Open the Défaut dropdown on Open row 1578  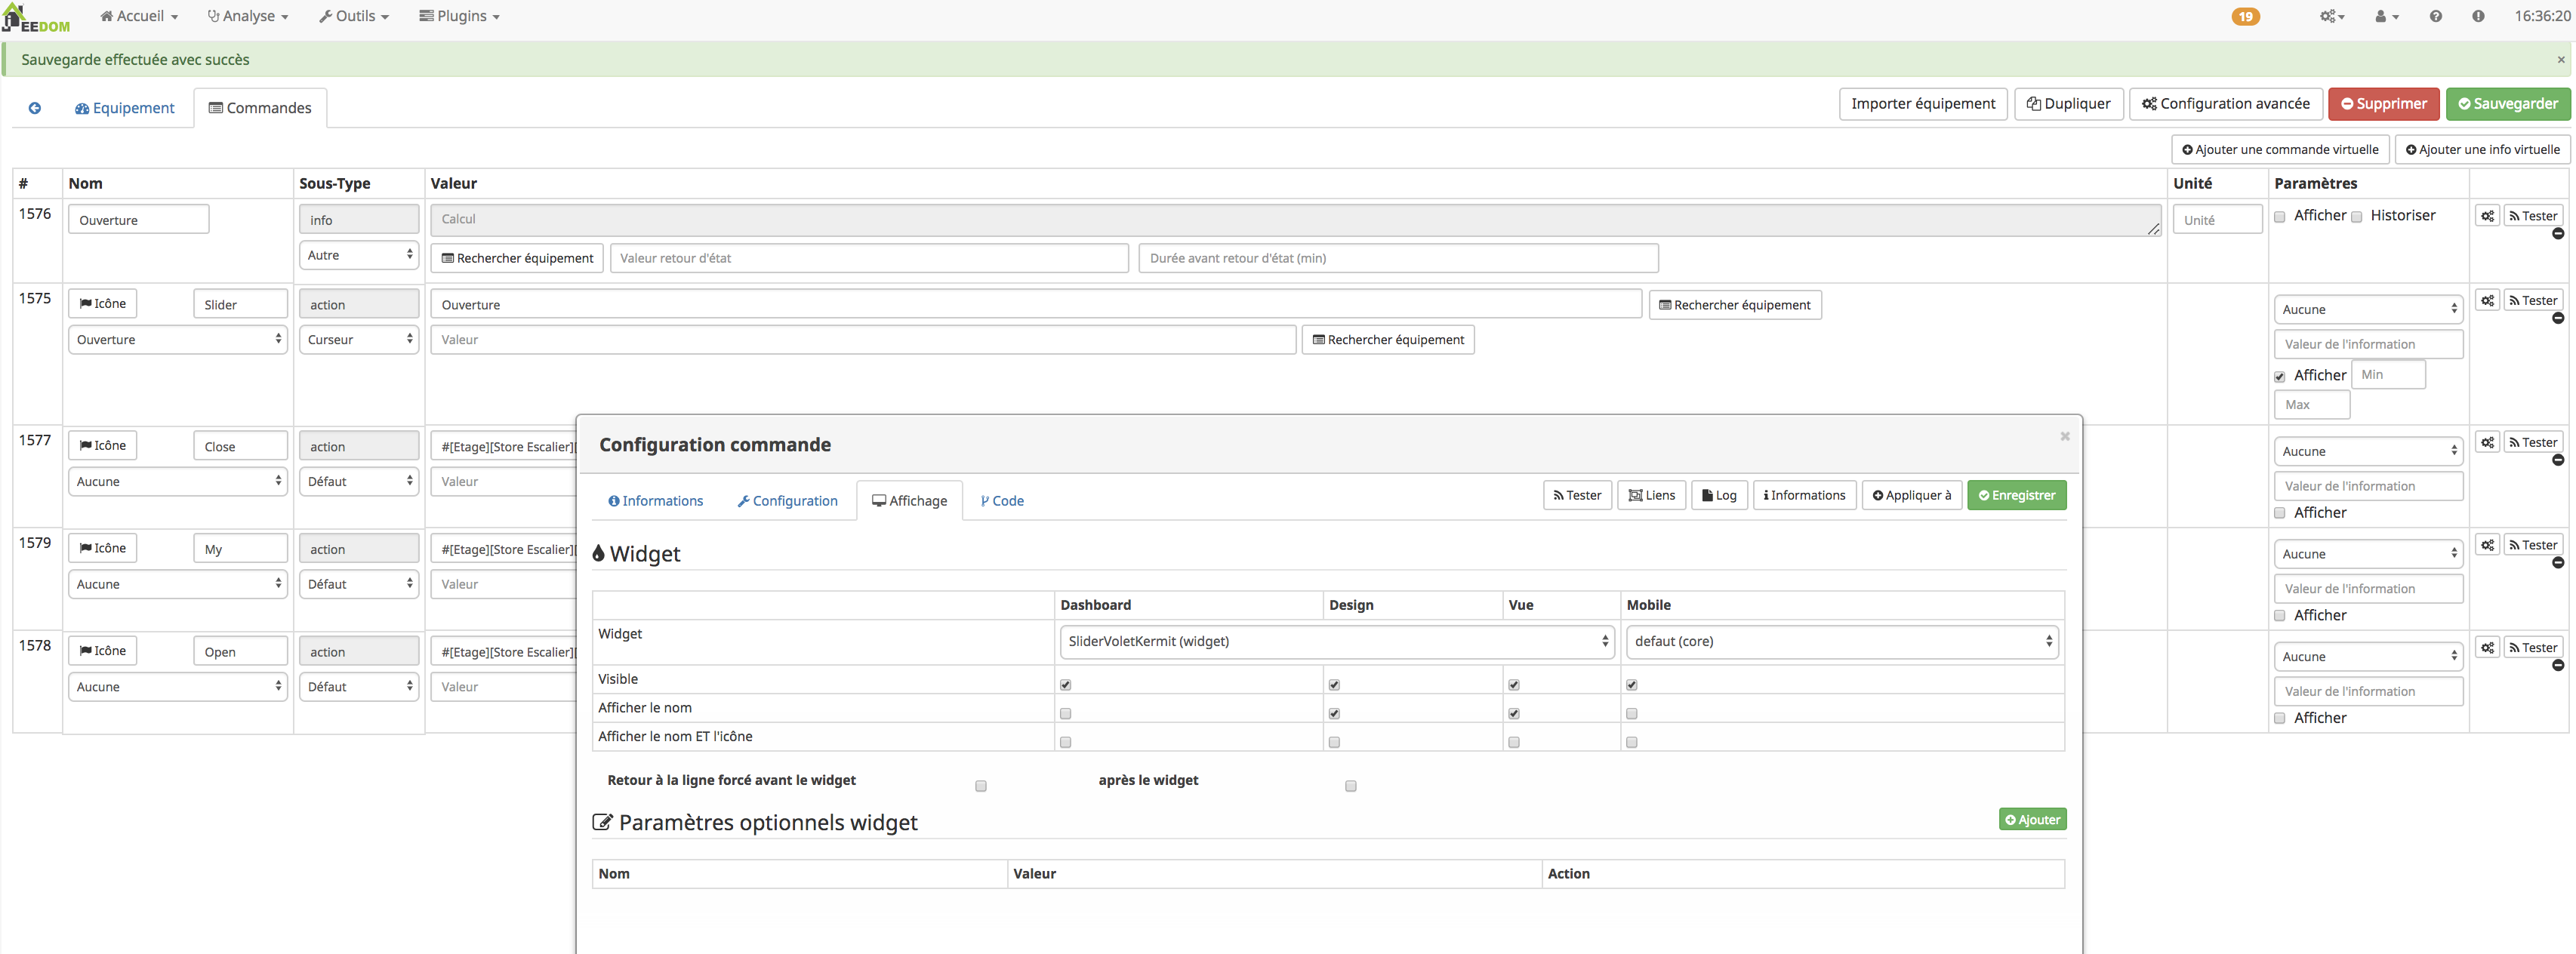(359, 687)
